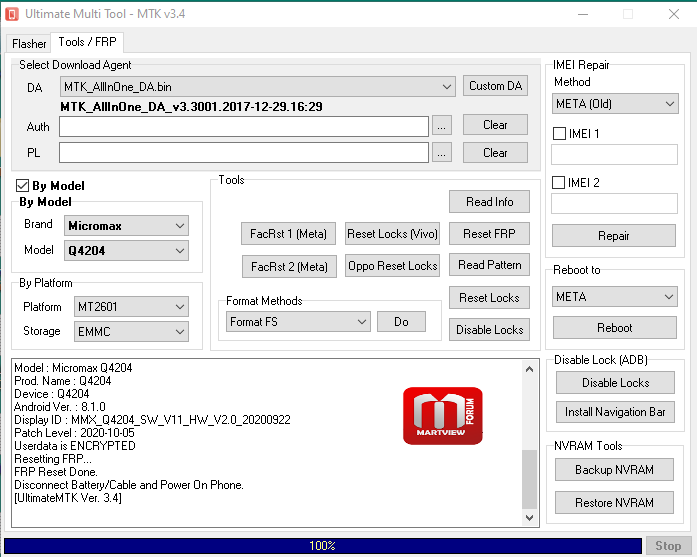Click the Martview Forum logo
Image resolution: width=697 pixels, height=557 pixels.
point(442,416)
